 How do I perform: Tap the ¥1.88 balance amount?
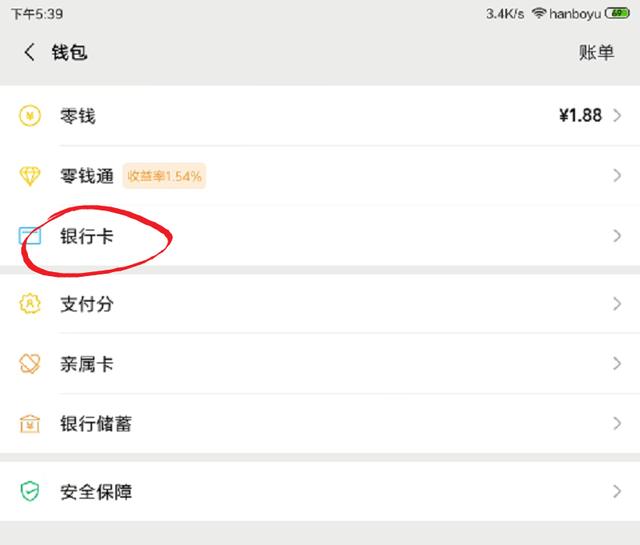[580, 116]
